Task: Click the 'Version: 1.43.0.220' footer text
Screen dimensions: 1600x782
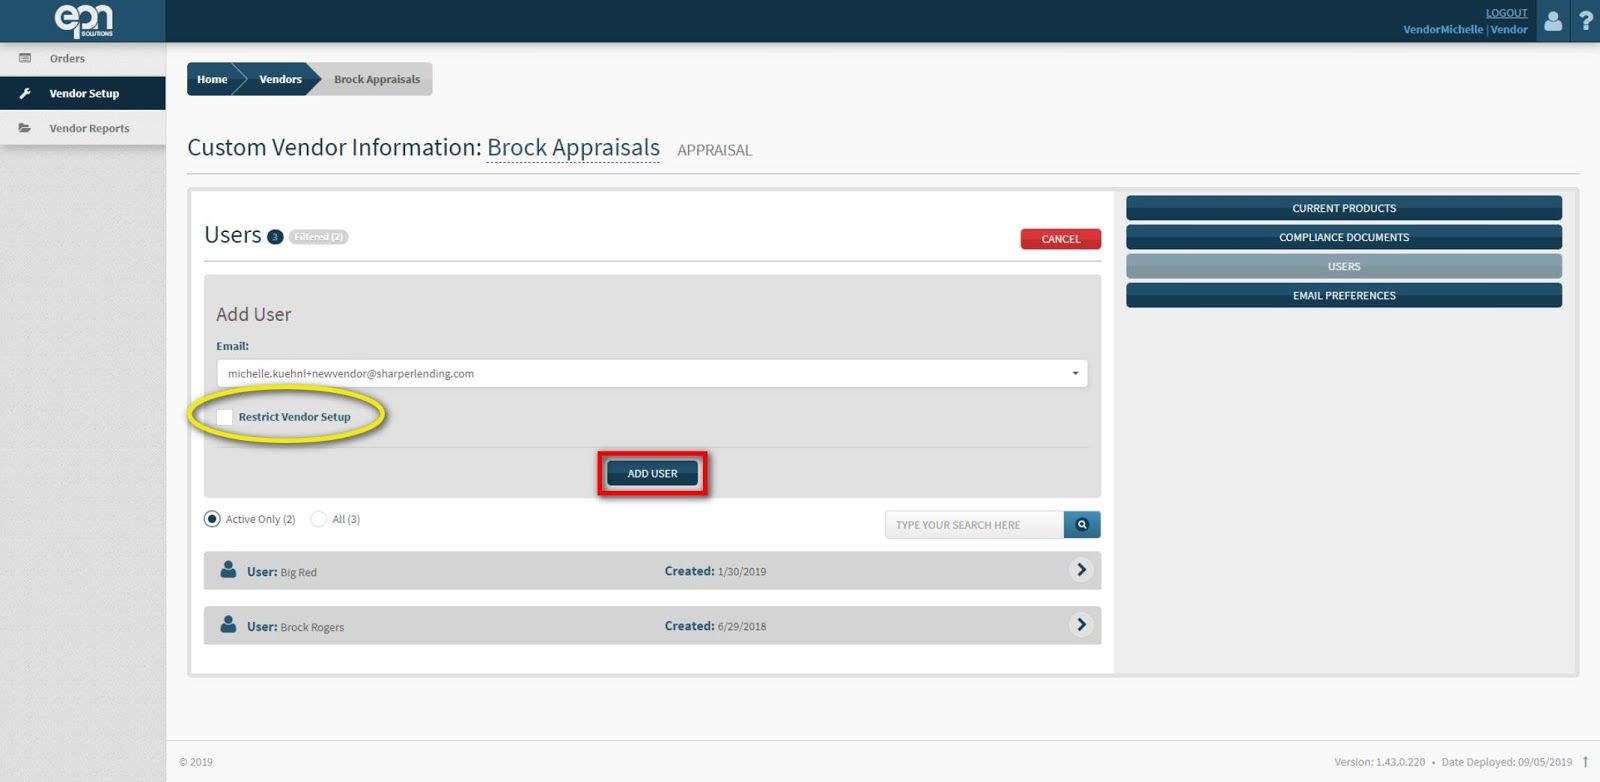Action: [1379, 762]
